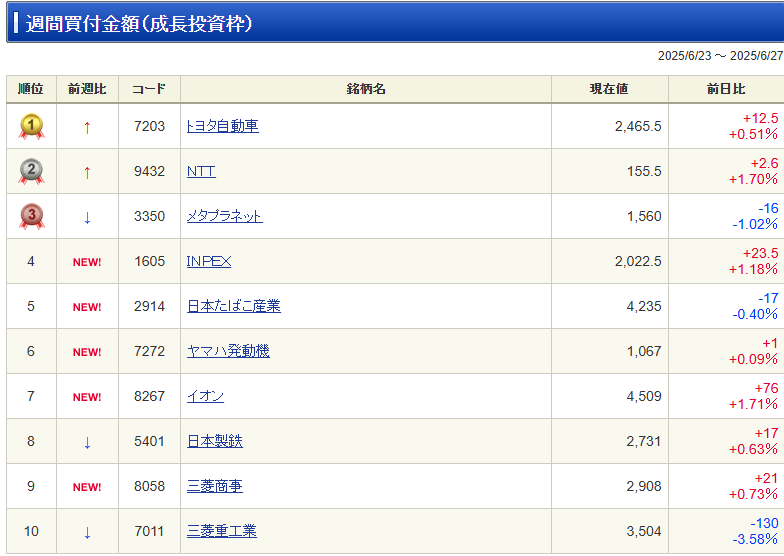Click the -1.02% change value
Viewport: 784px width, 556px height.
(755, 224)
